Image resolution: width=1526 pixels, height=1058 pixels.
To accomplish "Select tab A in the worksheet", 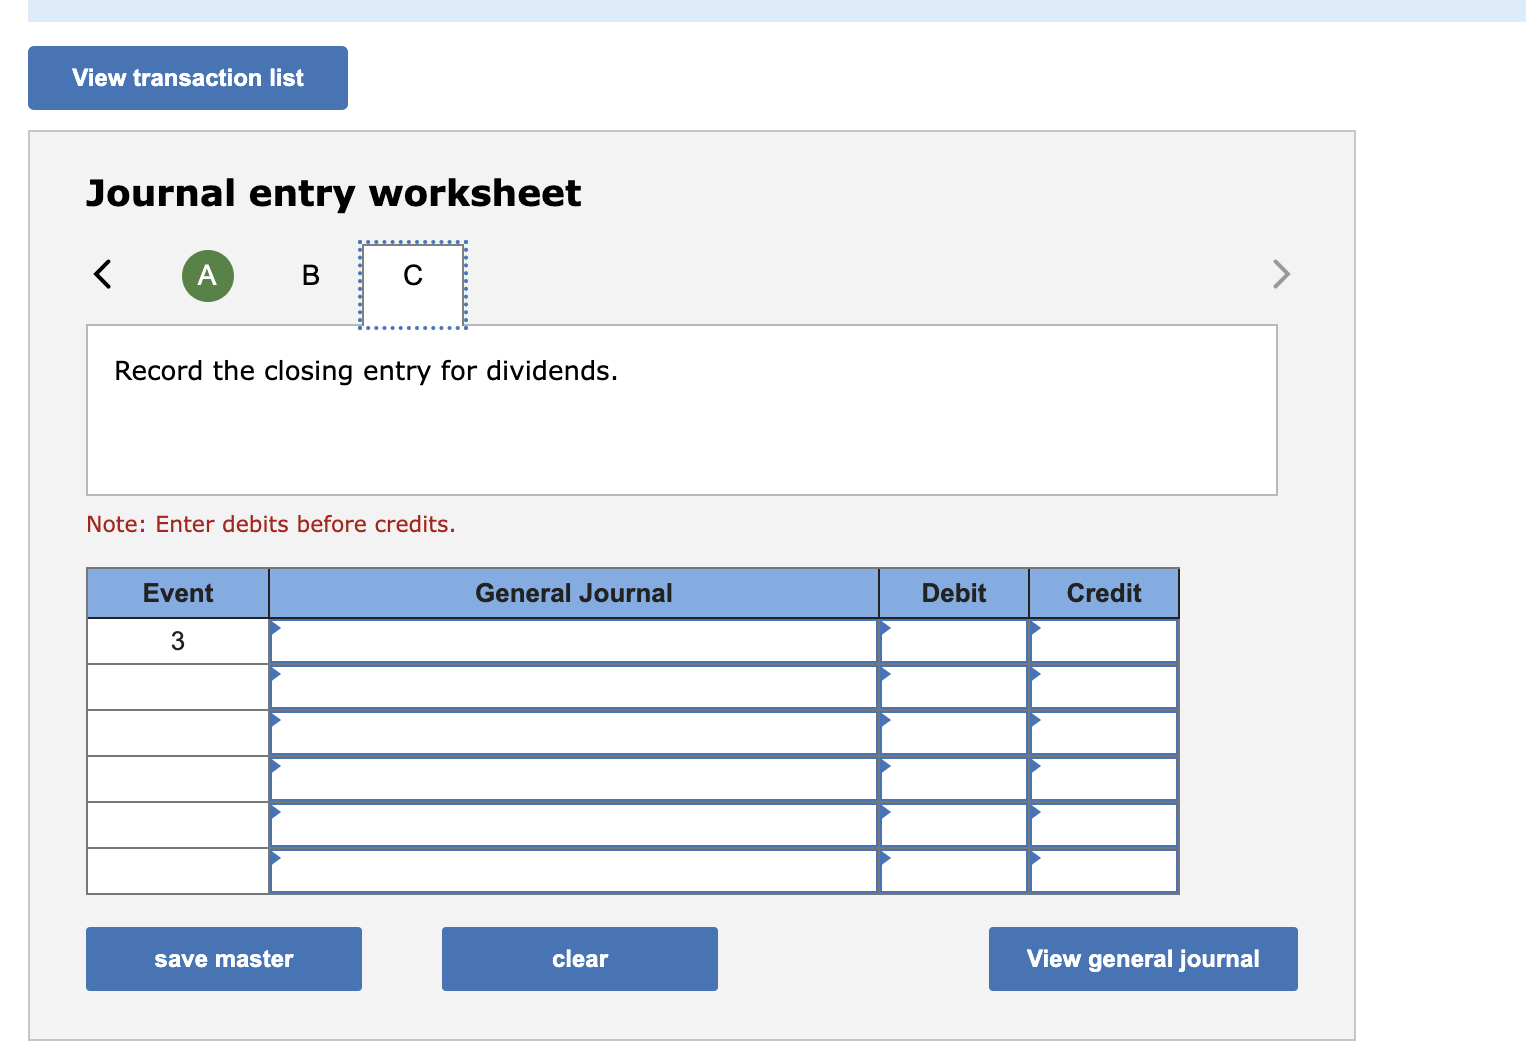I will click(207, 275).
